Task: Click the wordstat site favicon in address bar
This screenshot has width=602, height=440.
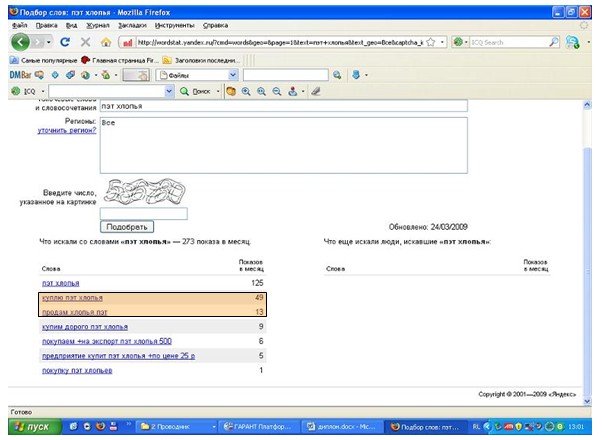Action: point(127,43)
